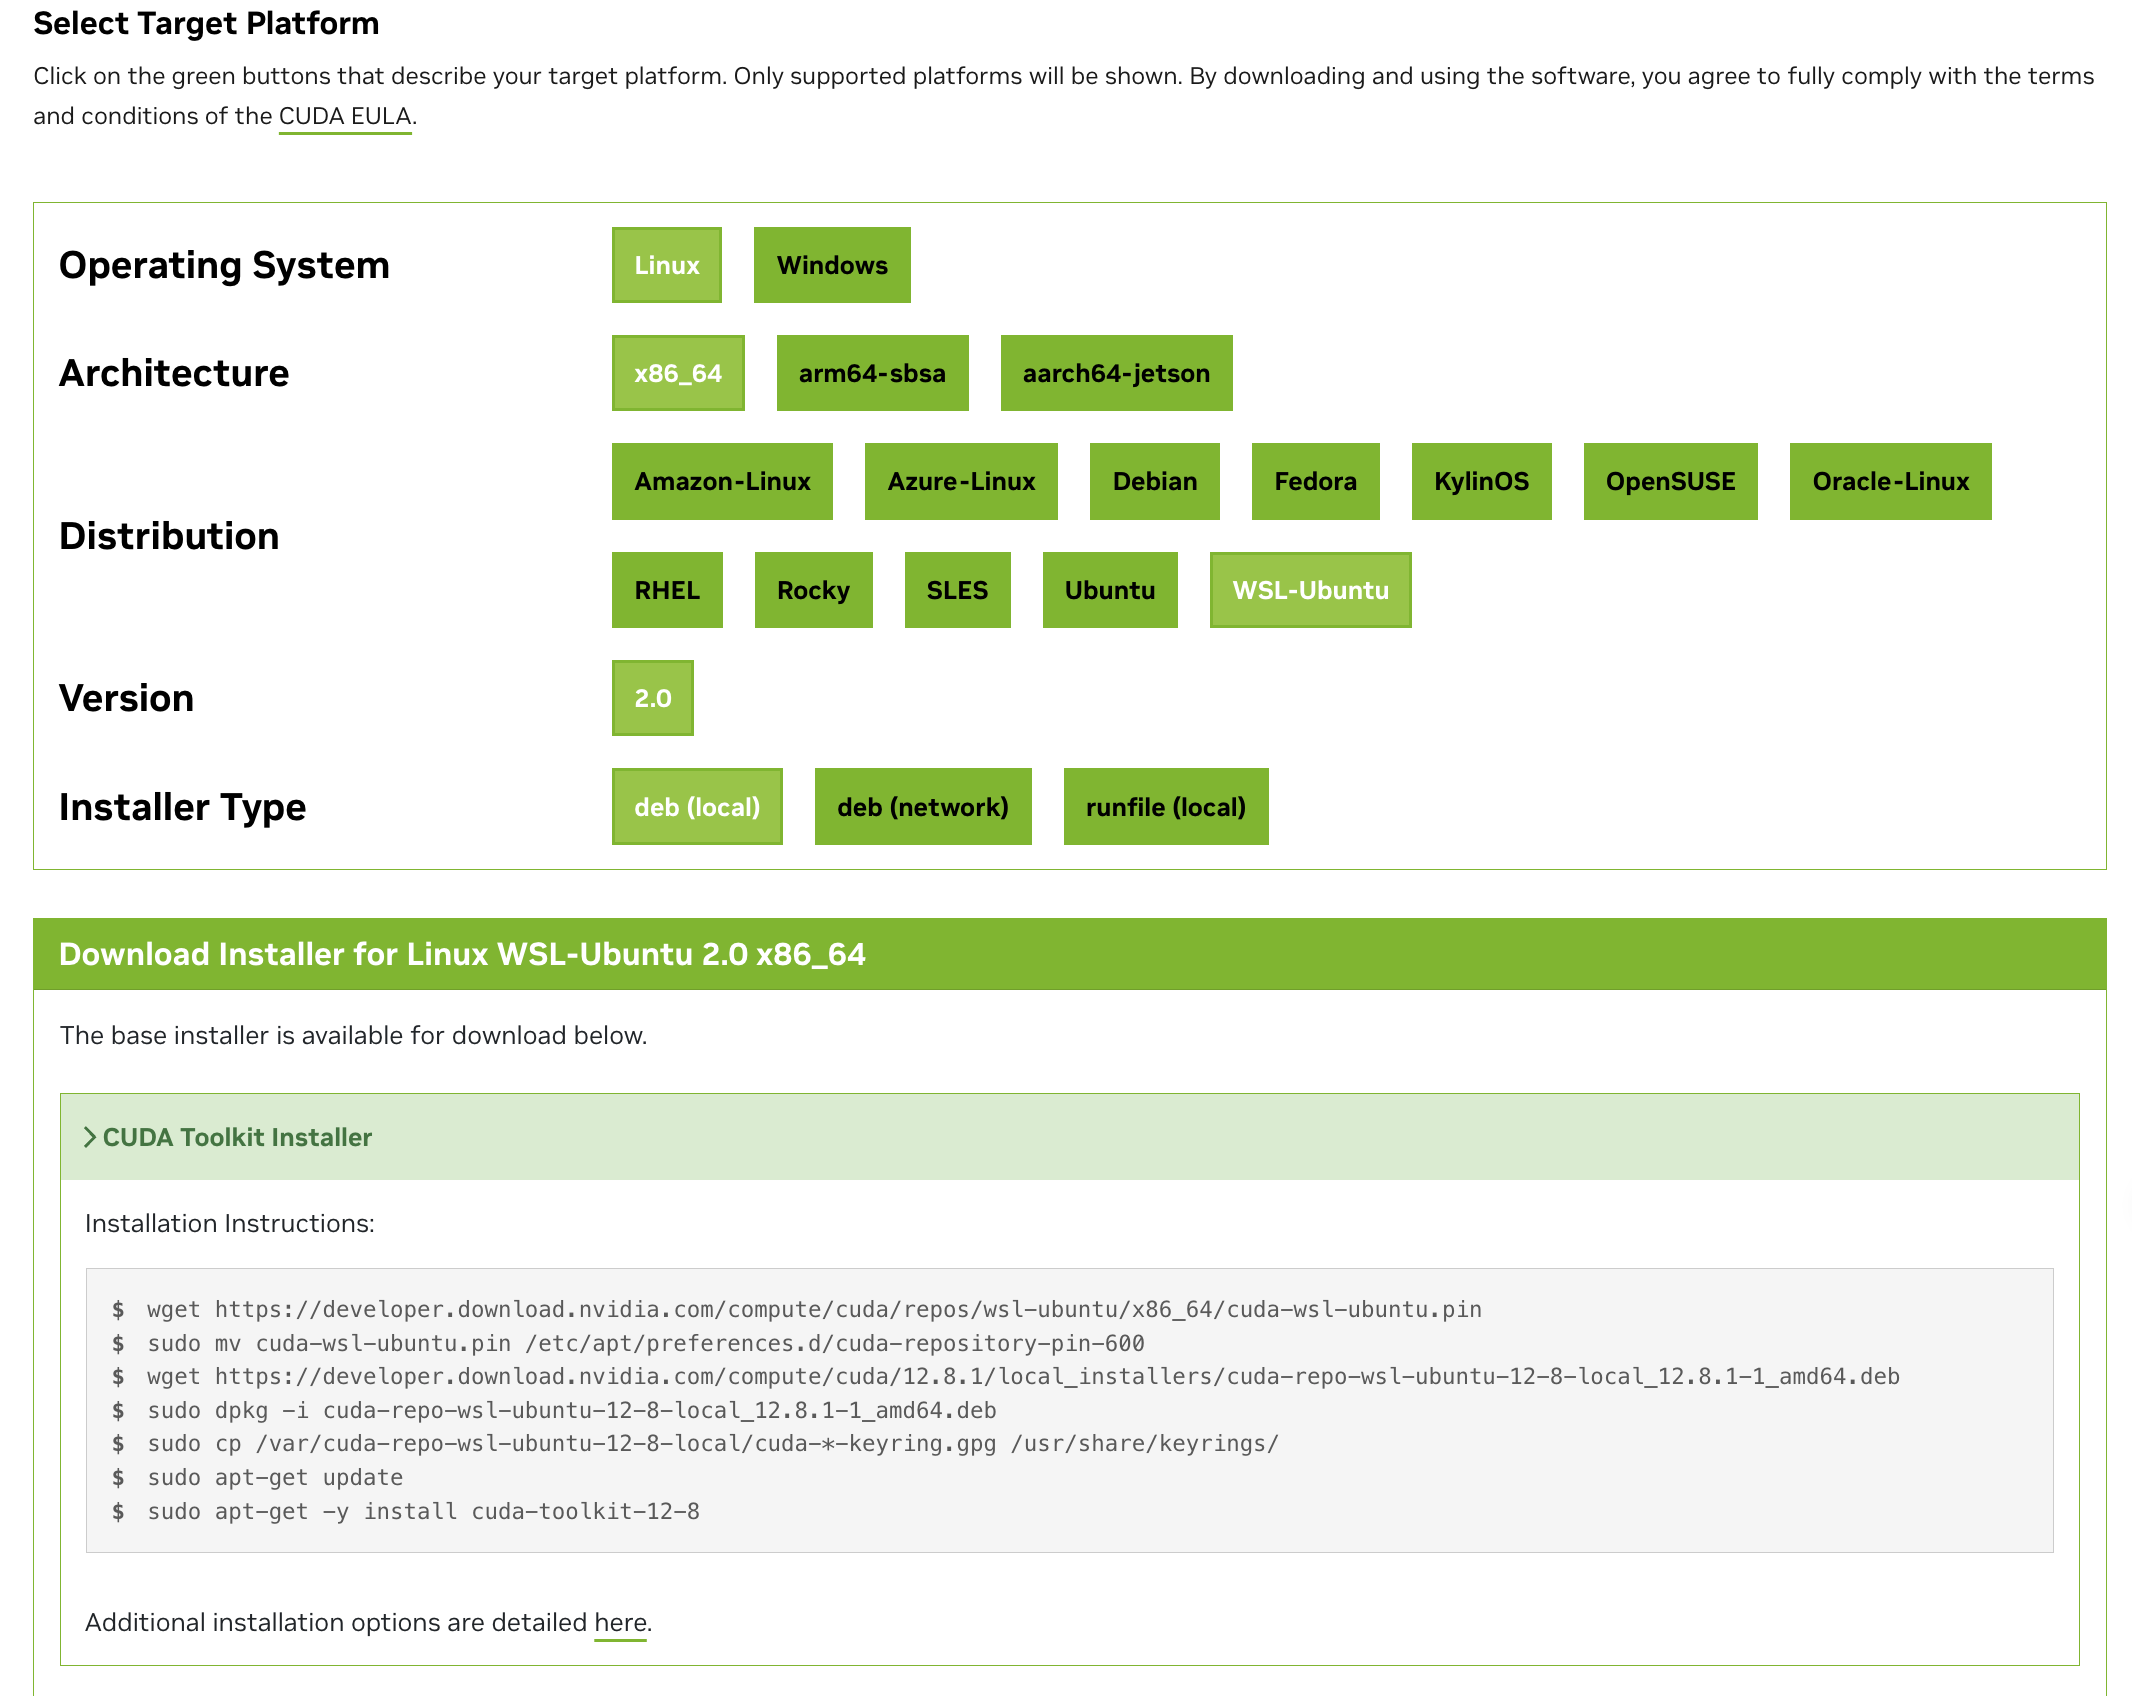Click the 'Installation Instructions:' label
Image resolution: width=2132 pixels, height=1696 pixels.
(230, 1223)
